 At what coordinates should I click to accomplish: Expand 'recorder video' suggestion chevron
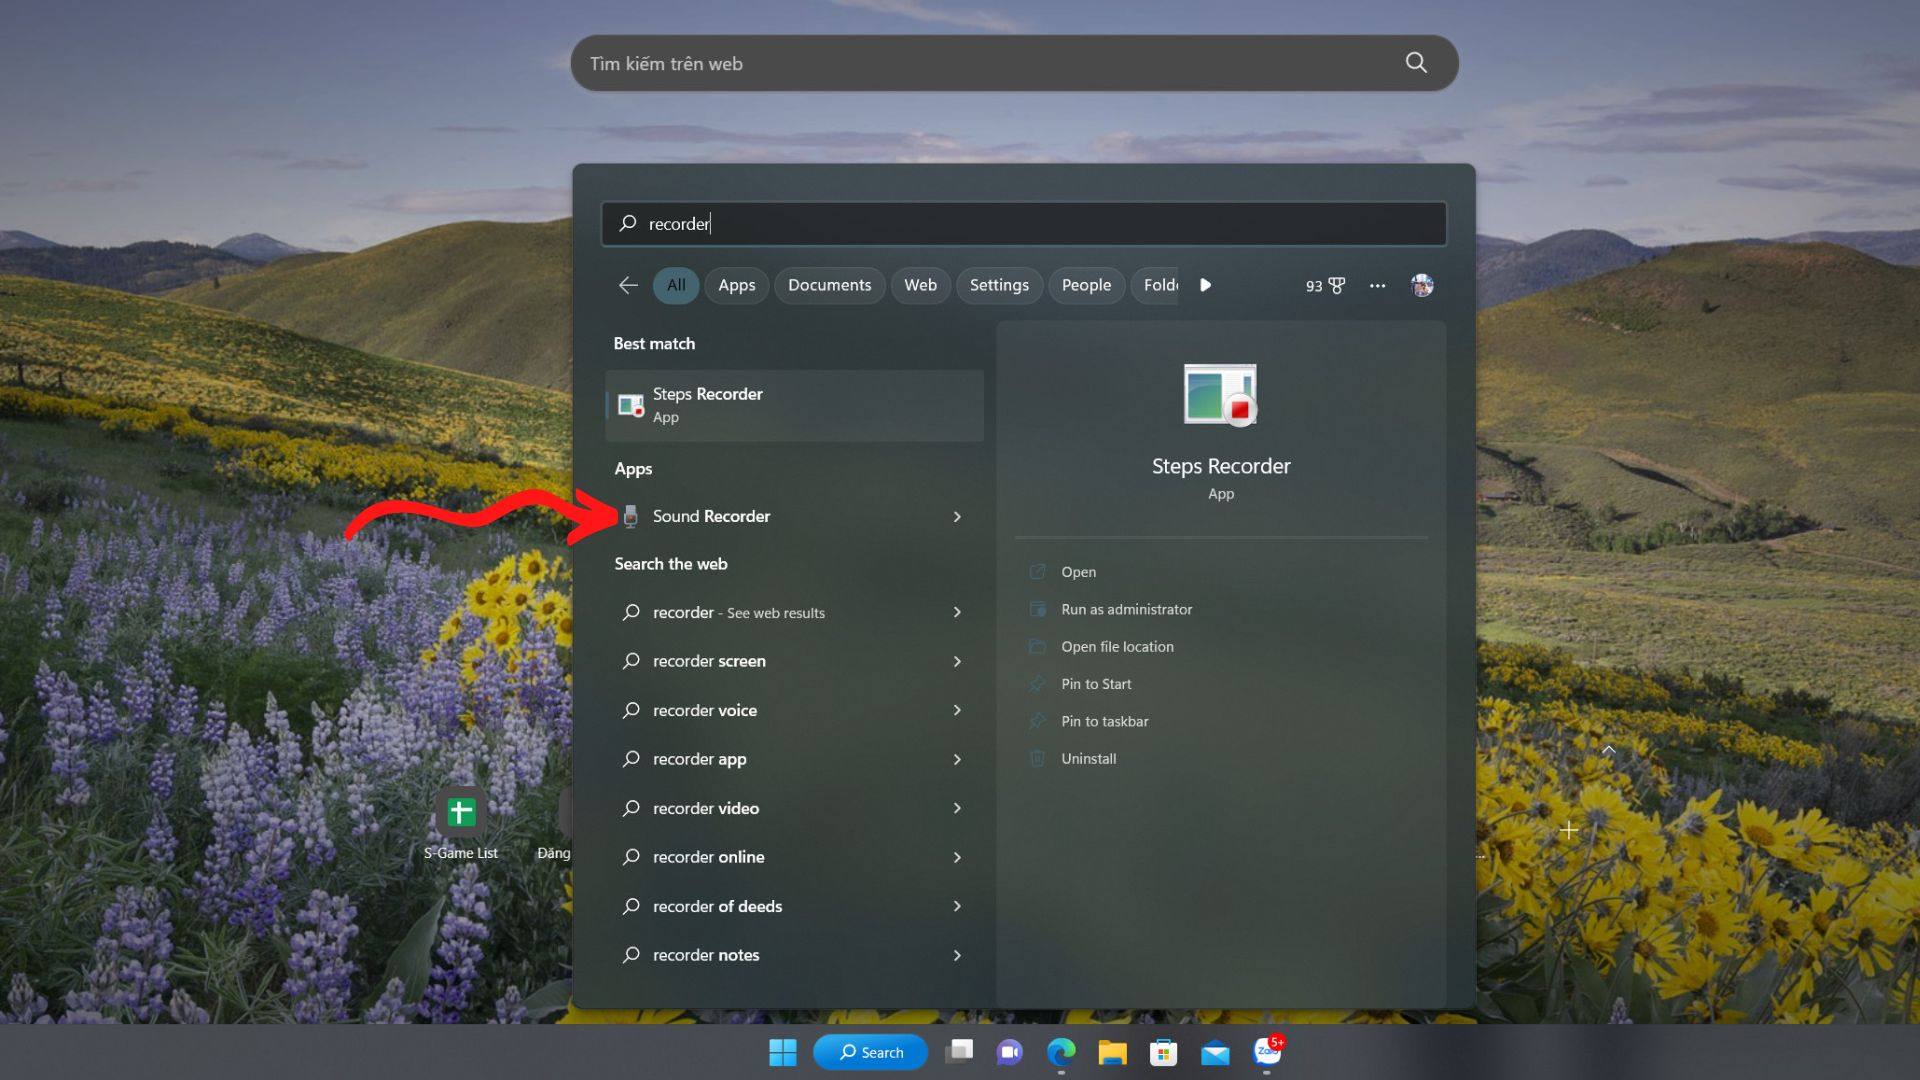point(957,808)
